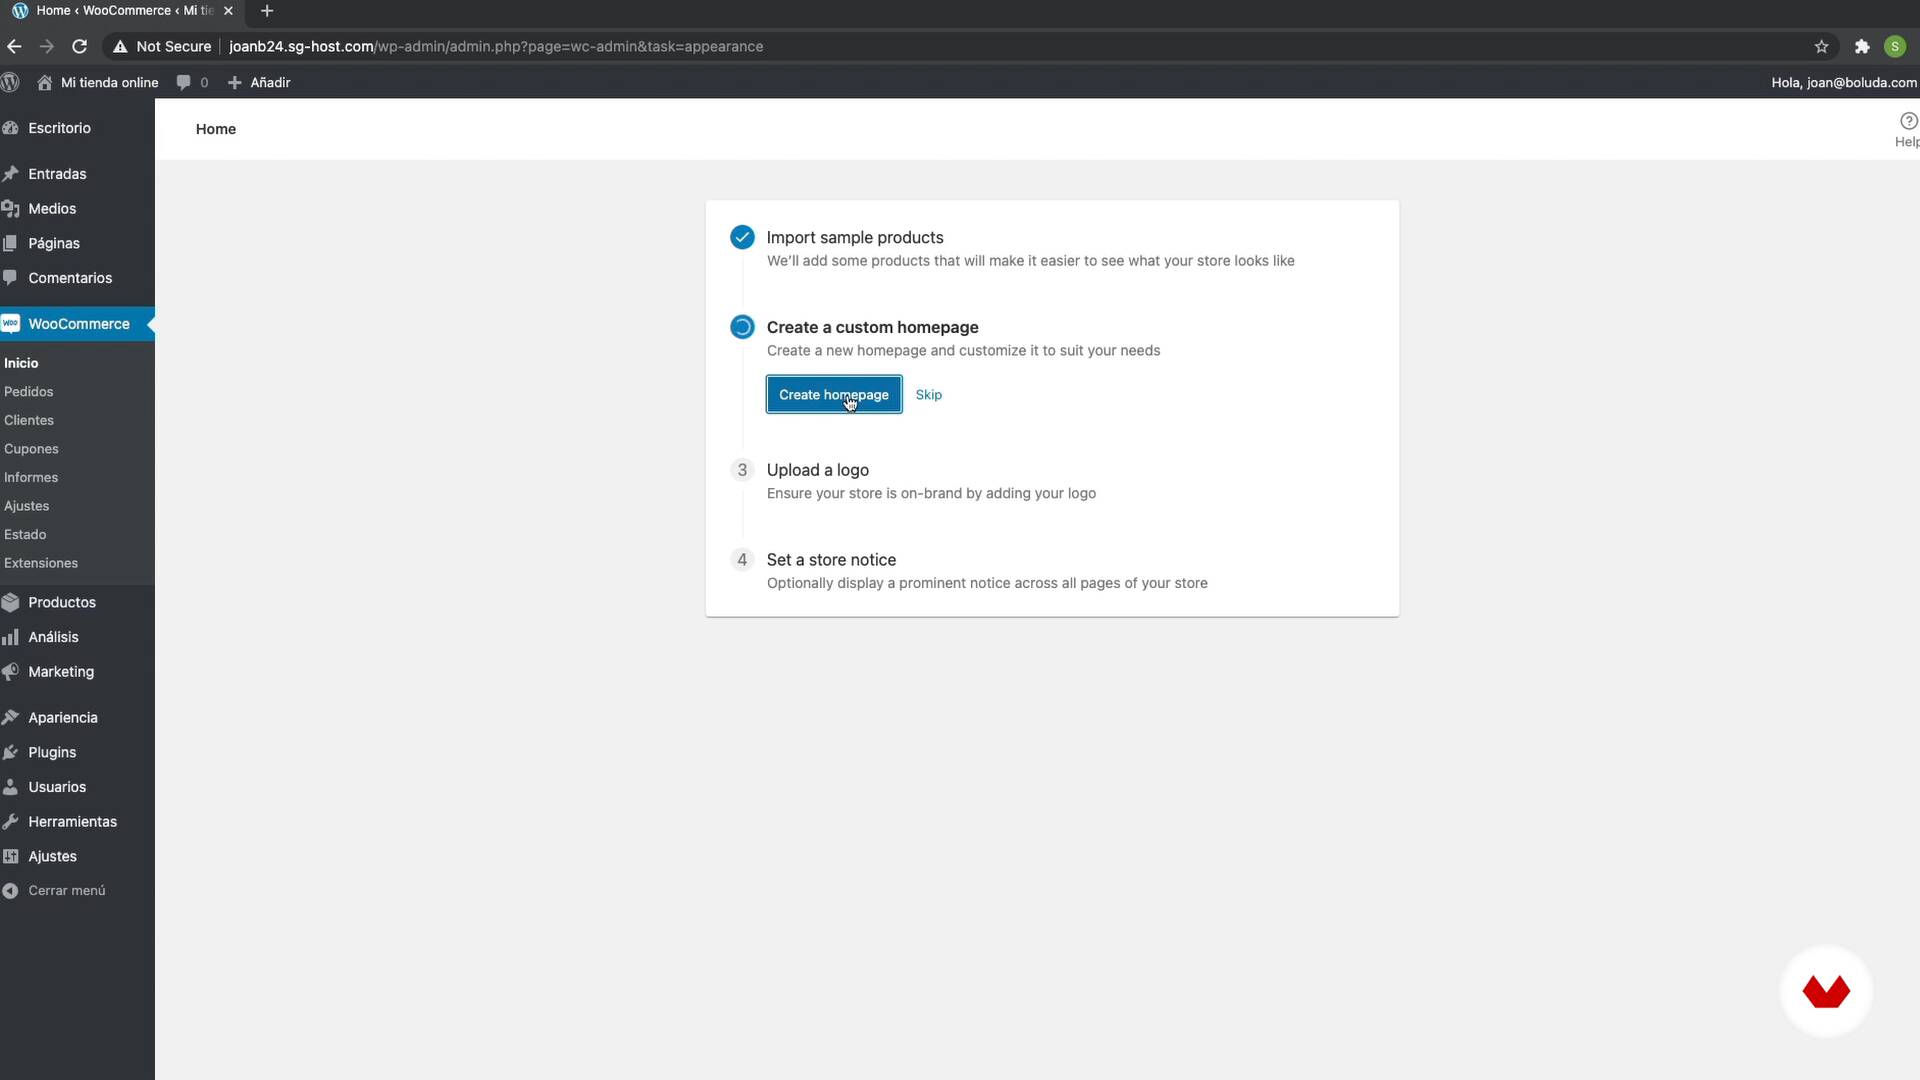Open the Comentarios menu
This screenshot has width=1920, height=1080.
[x=70, y=277]
